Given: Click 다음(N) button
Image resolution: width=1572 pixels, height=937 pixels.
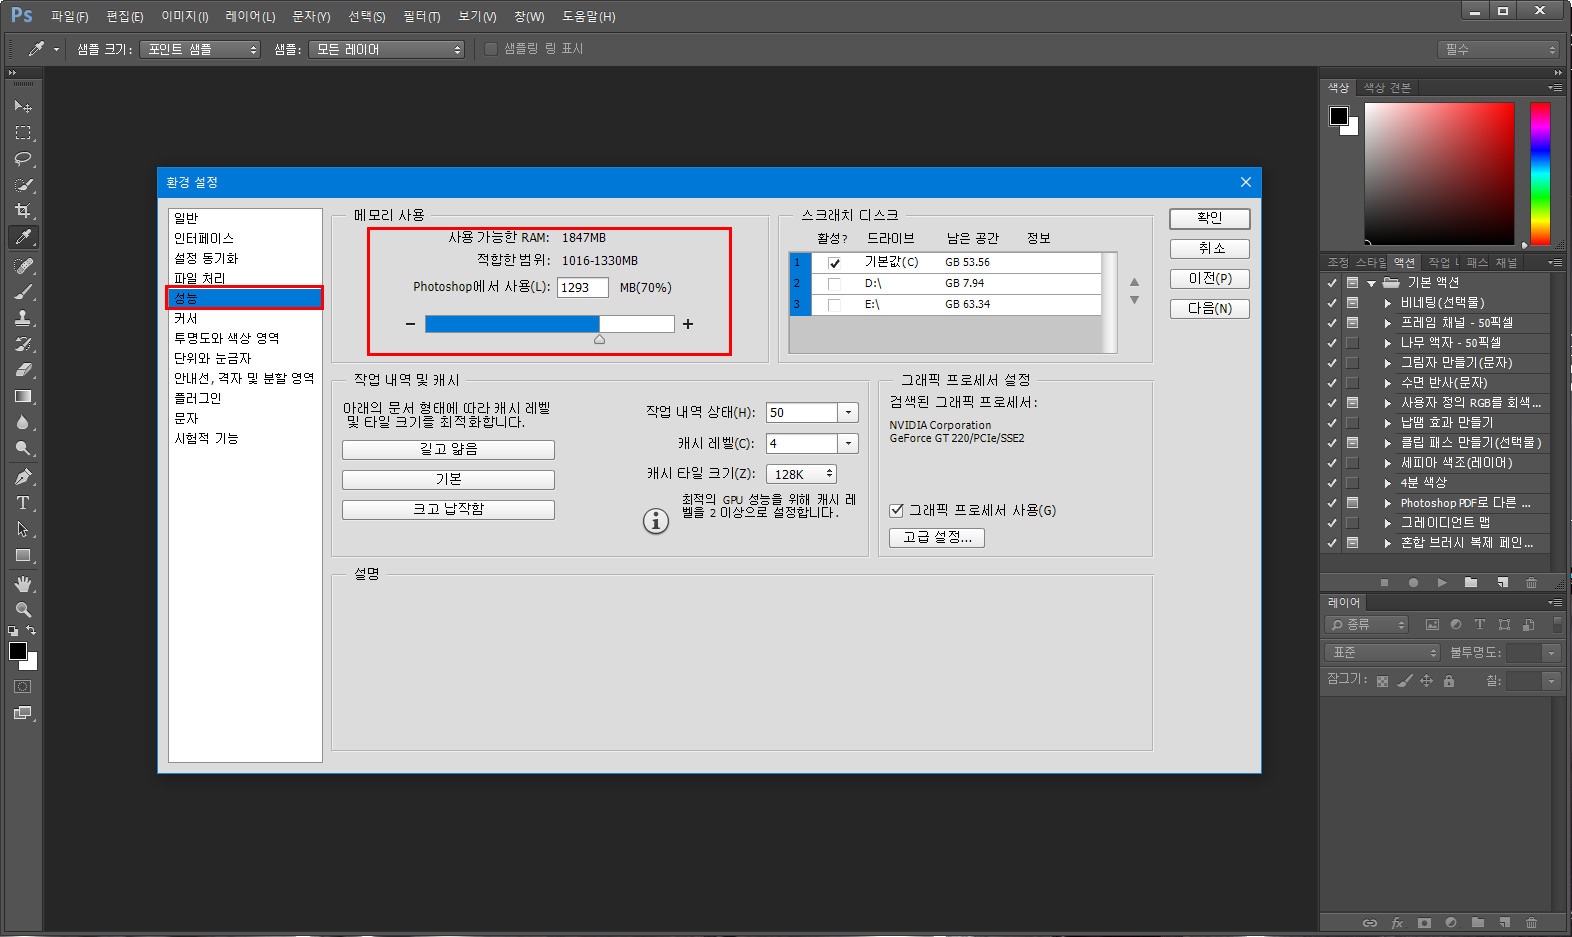Looking at the screenshot, I should click(x=1210, y=308).
